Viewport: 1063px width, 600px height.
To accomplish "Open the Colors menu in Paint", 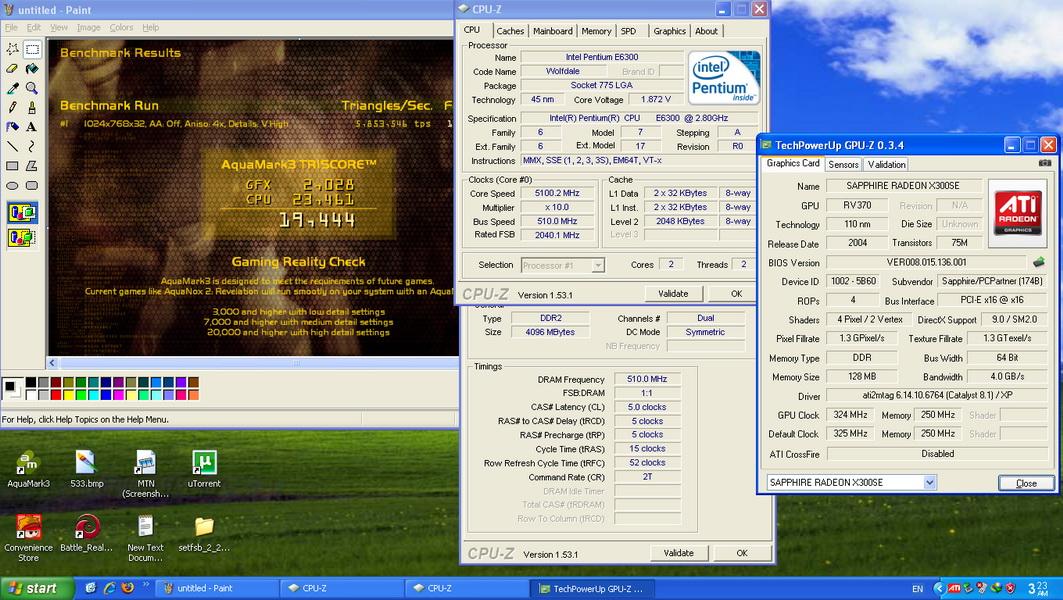I will (121, 28).
